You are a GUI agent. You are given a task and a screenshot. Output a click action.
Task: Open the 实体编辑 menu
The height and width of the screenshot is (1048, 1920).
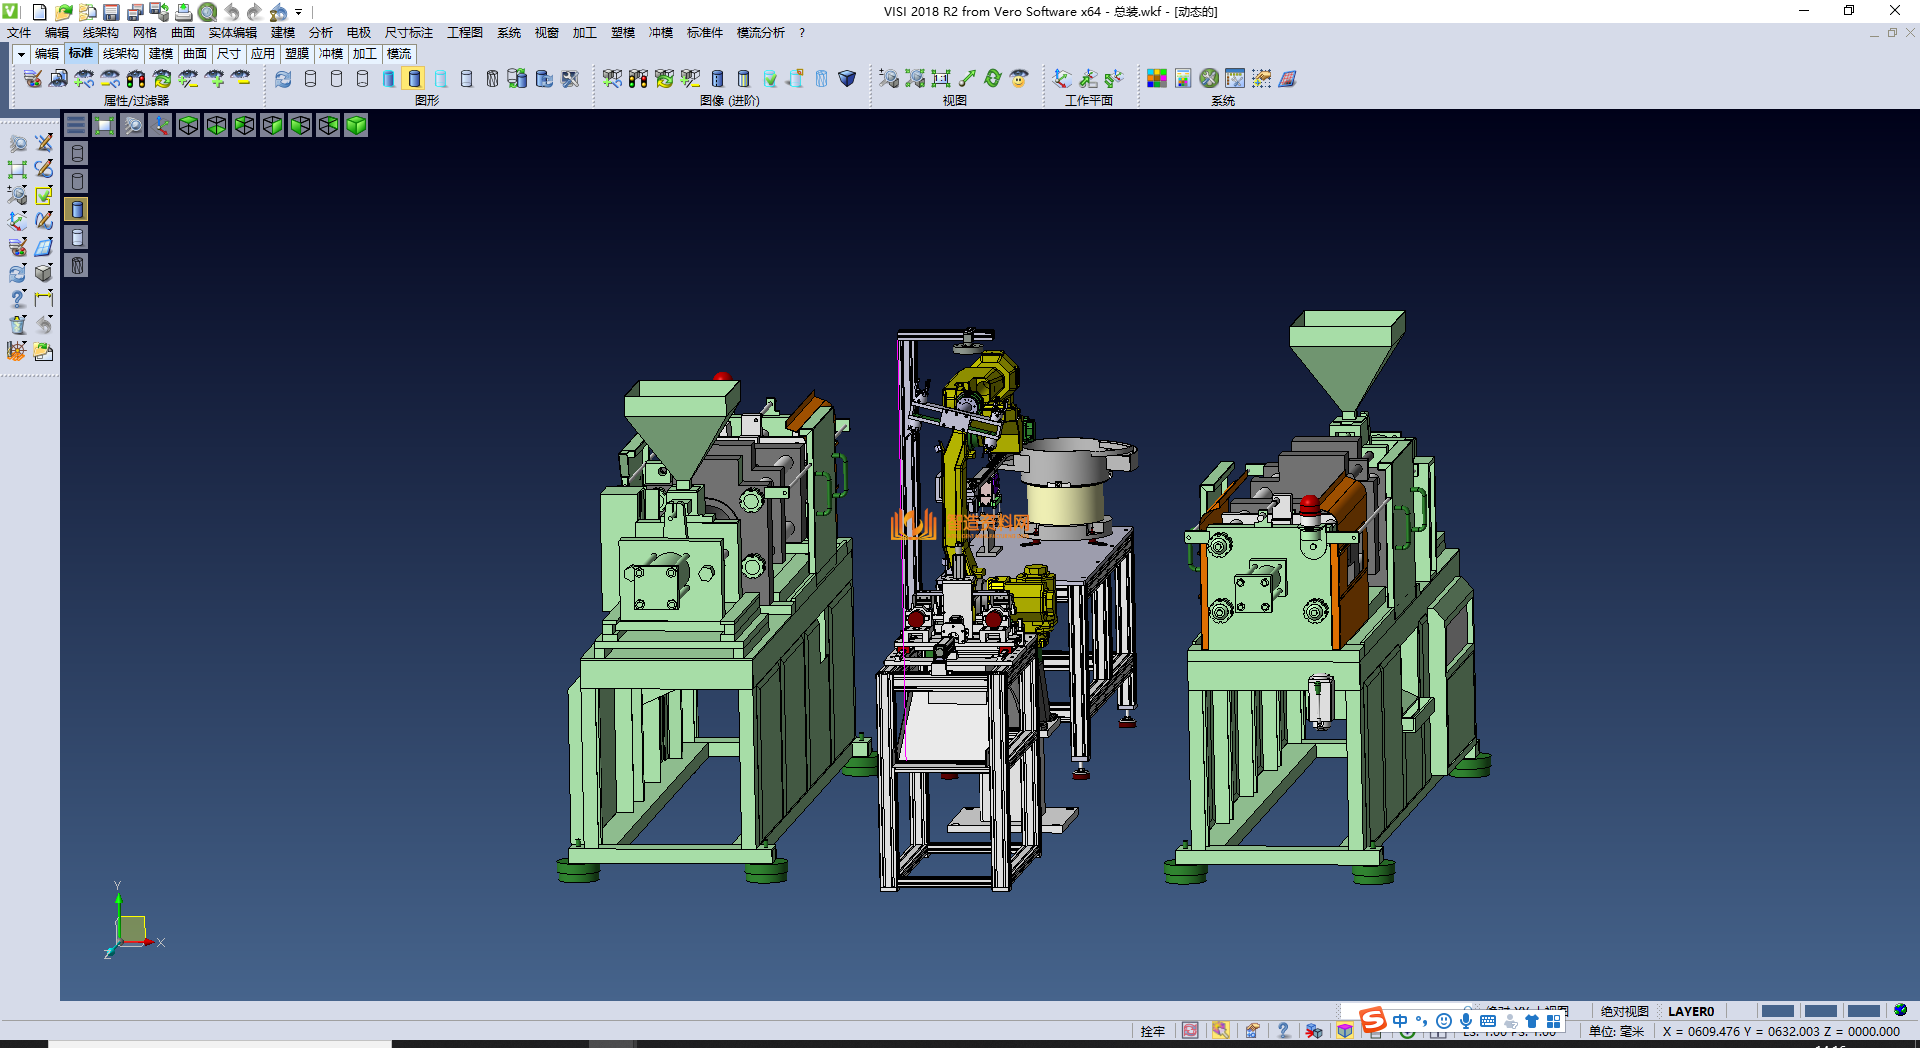232,33
